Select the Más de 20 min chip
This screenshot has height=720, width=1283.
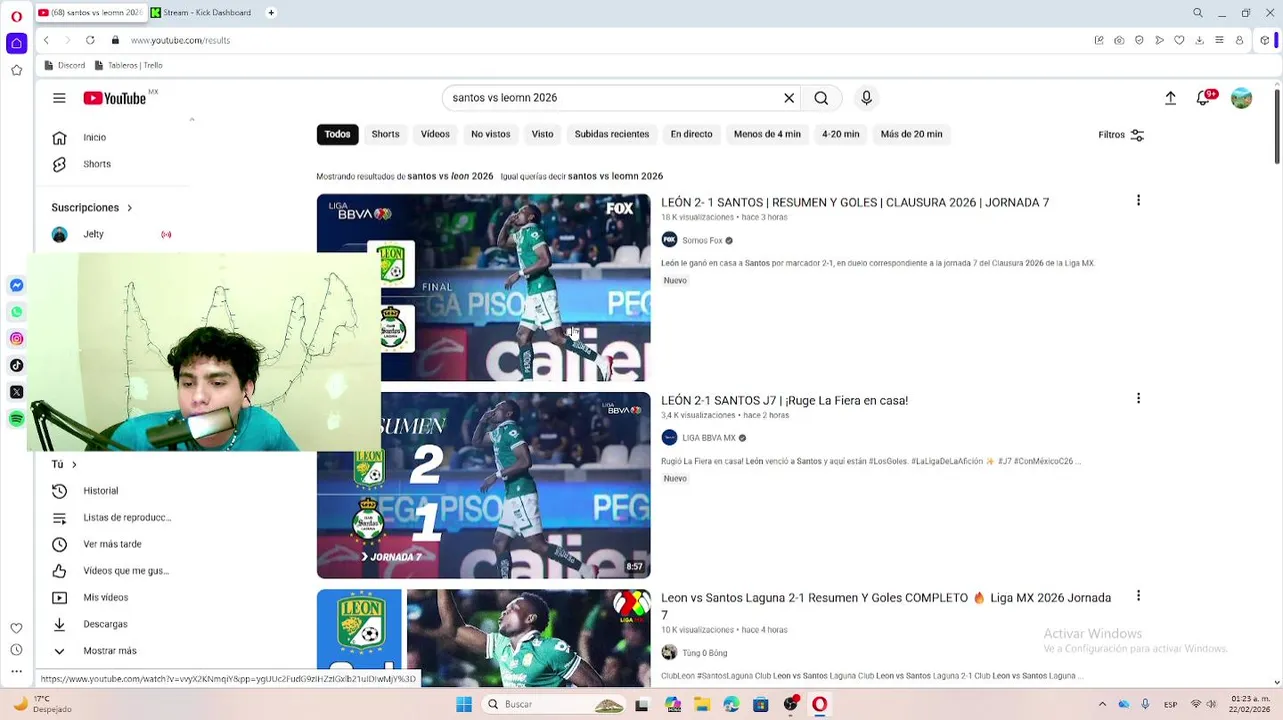pos(911,134)
